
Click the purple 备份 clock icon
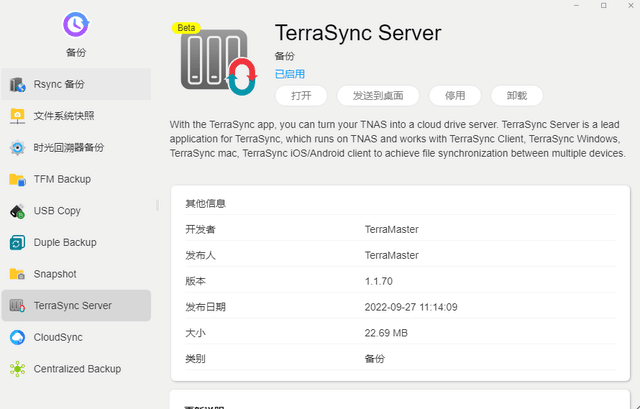[76, 24]
